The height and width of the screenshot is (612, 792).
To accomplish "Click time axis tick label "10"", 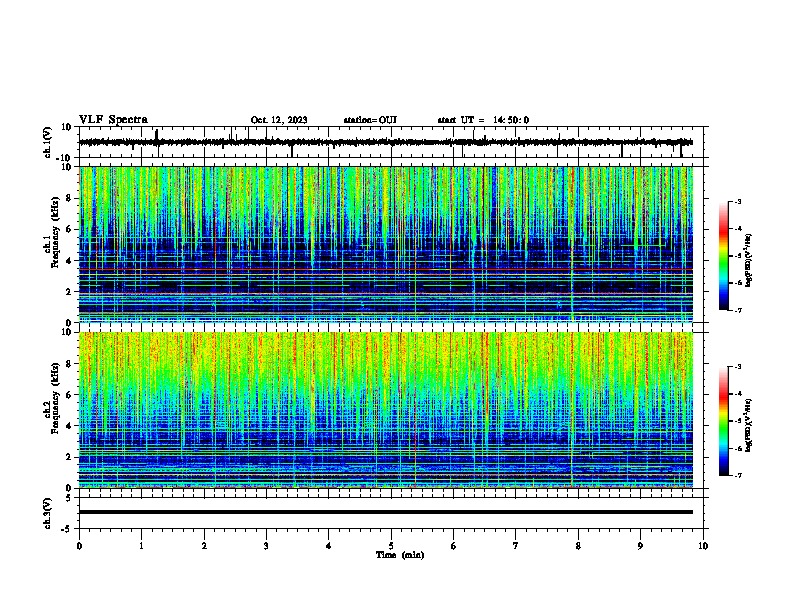I will click(703, 546).
